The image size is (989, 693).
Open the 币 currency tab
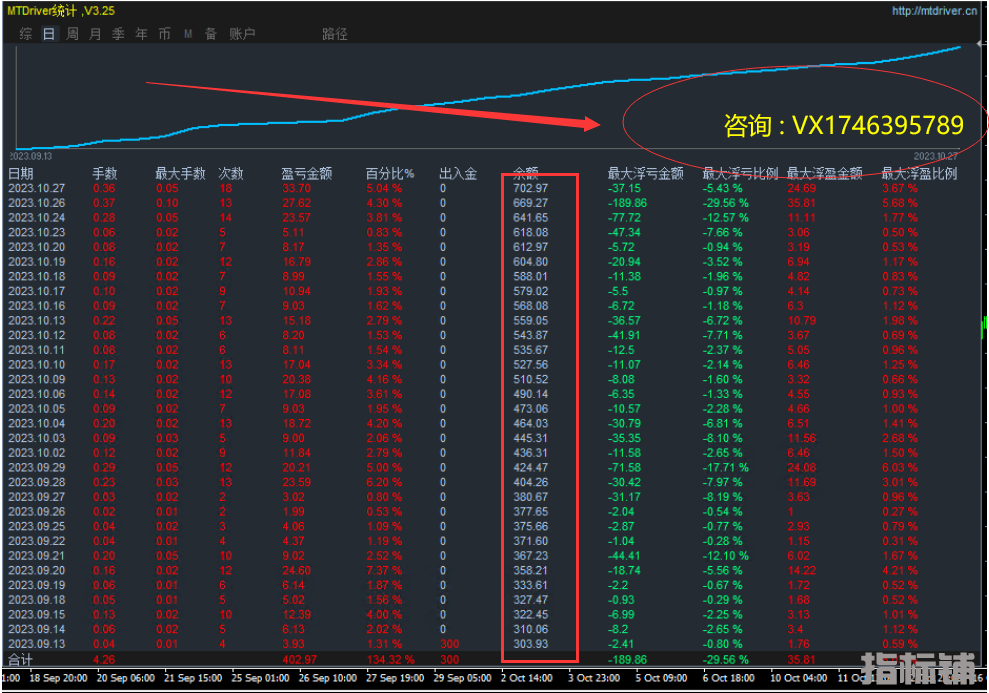164,34
